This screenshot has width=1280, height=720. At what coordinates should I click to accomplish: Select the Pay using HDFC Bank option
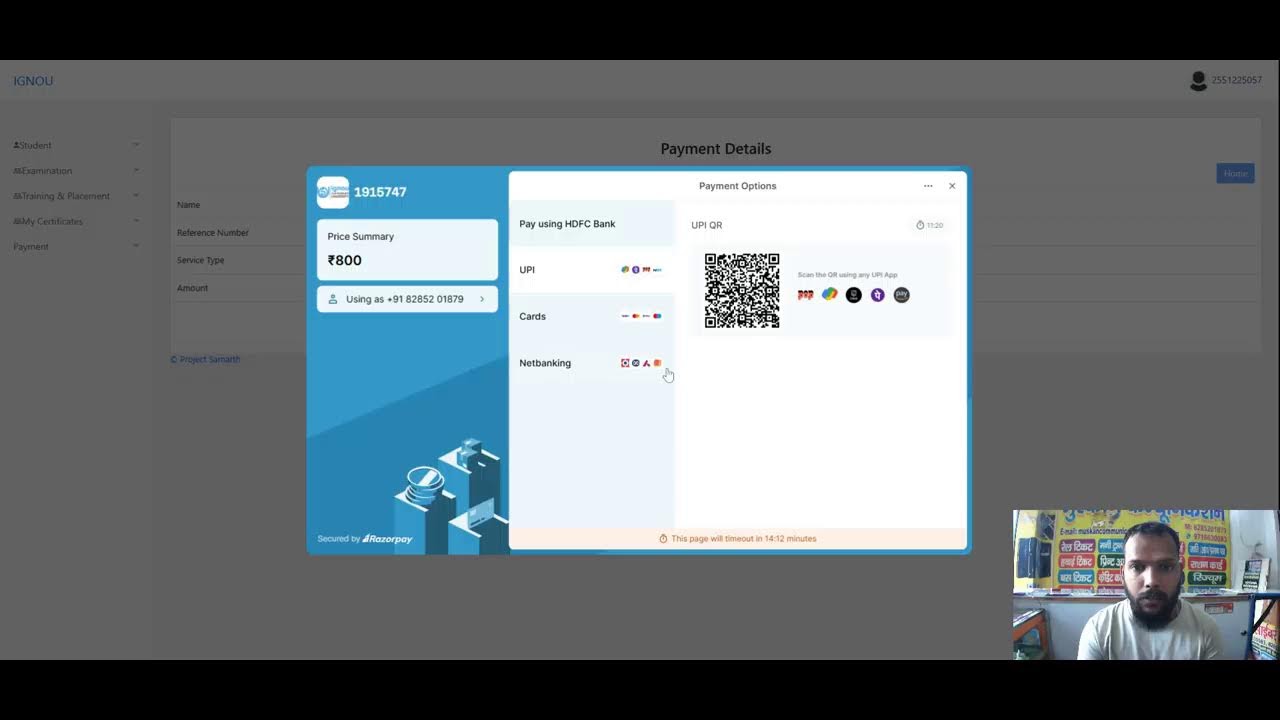point(592,224)
